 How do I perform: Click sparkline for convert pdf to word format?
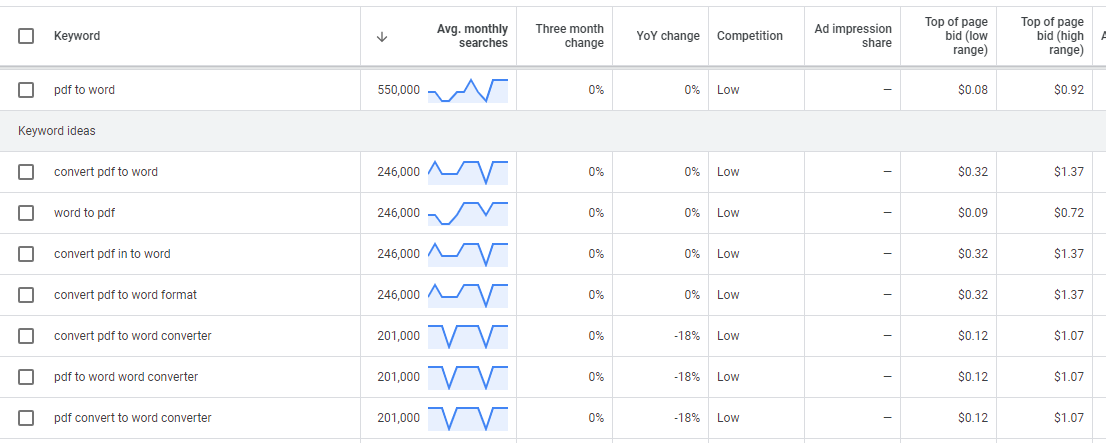pos(468,295)
